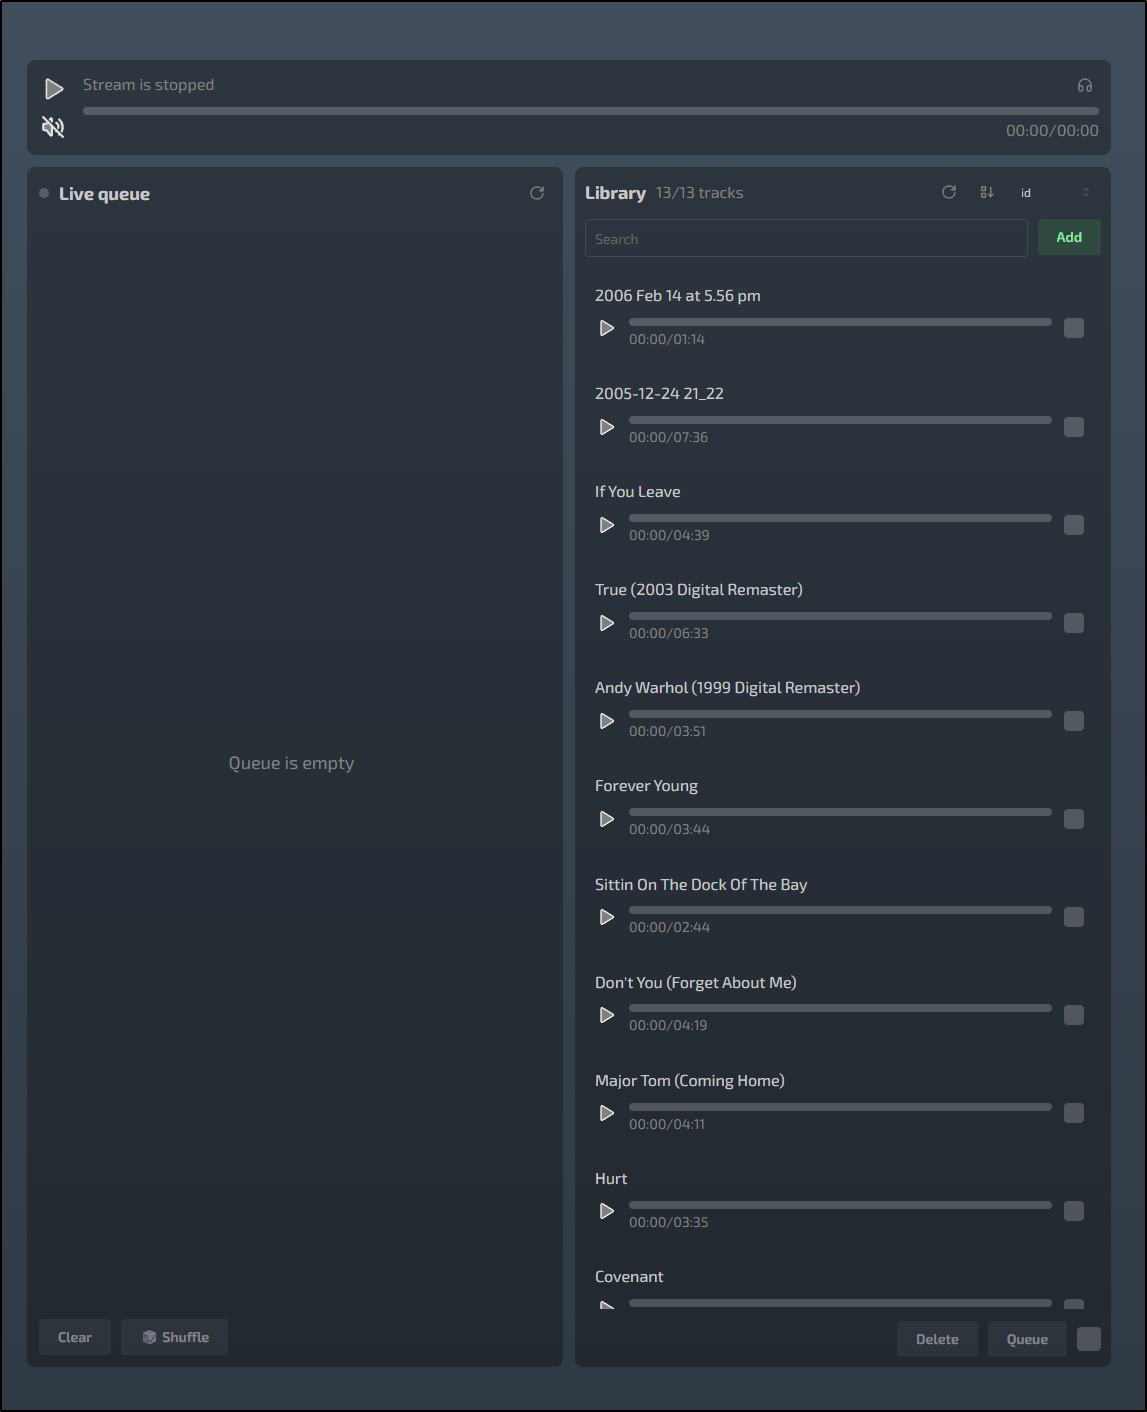Select checkbox for 'Don't You (Forget About Me)'
The width and height of the screenshot is (1147, 1412).
tap(1074, 1015)
